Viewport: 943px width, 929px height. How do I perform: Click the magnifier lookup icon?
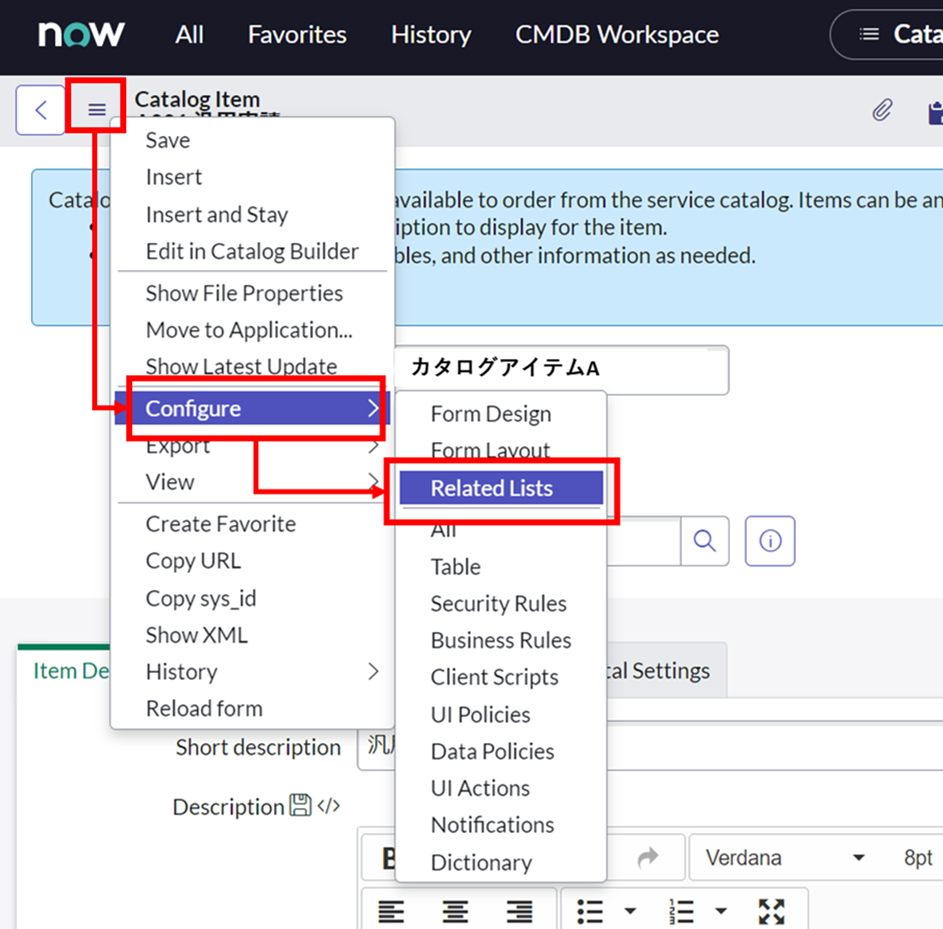[704, 541]
